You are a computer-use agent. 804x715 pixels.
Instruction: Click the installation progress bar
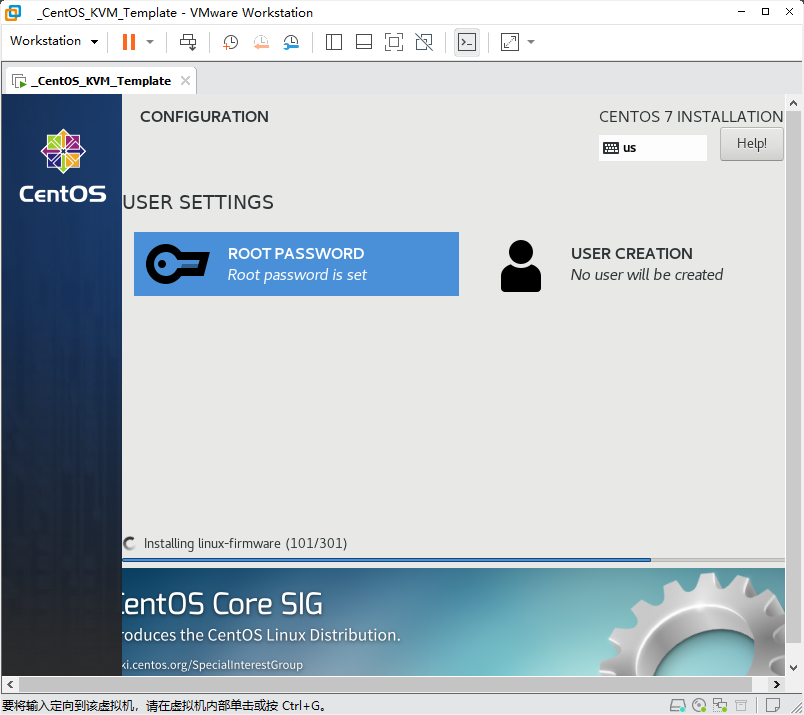tap(453, 560)
